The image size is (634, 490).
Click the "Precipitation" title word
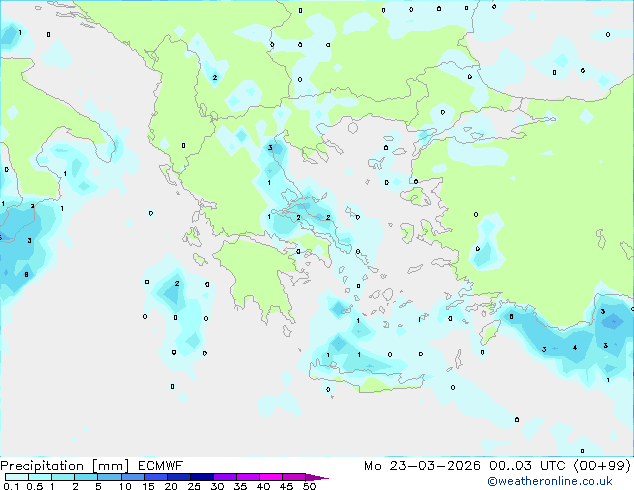pos(42,466)
